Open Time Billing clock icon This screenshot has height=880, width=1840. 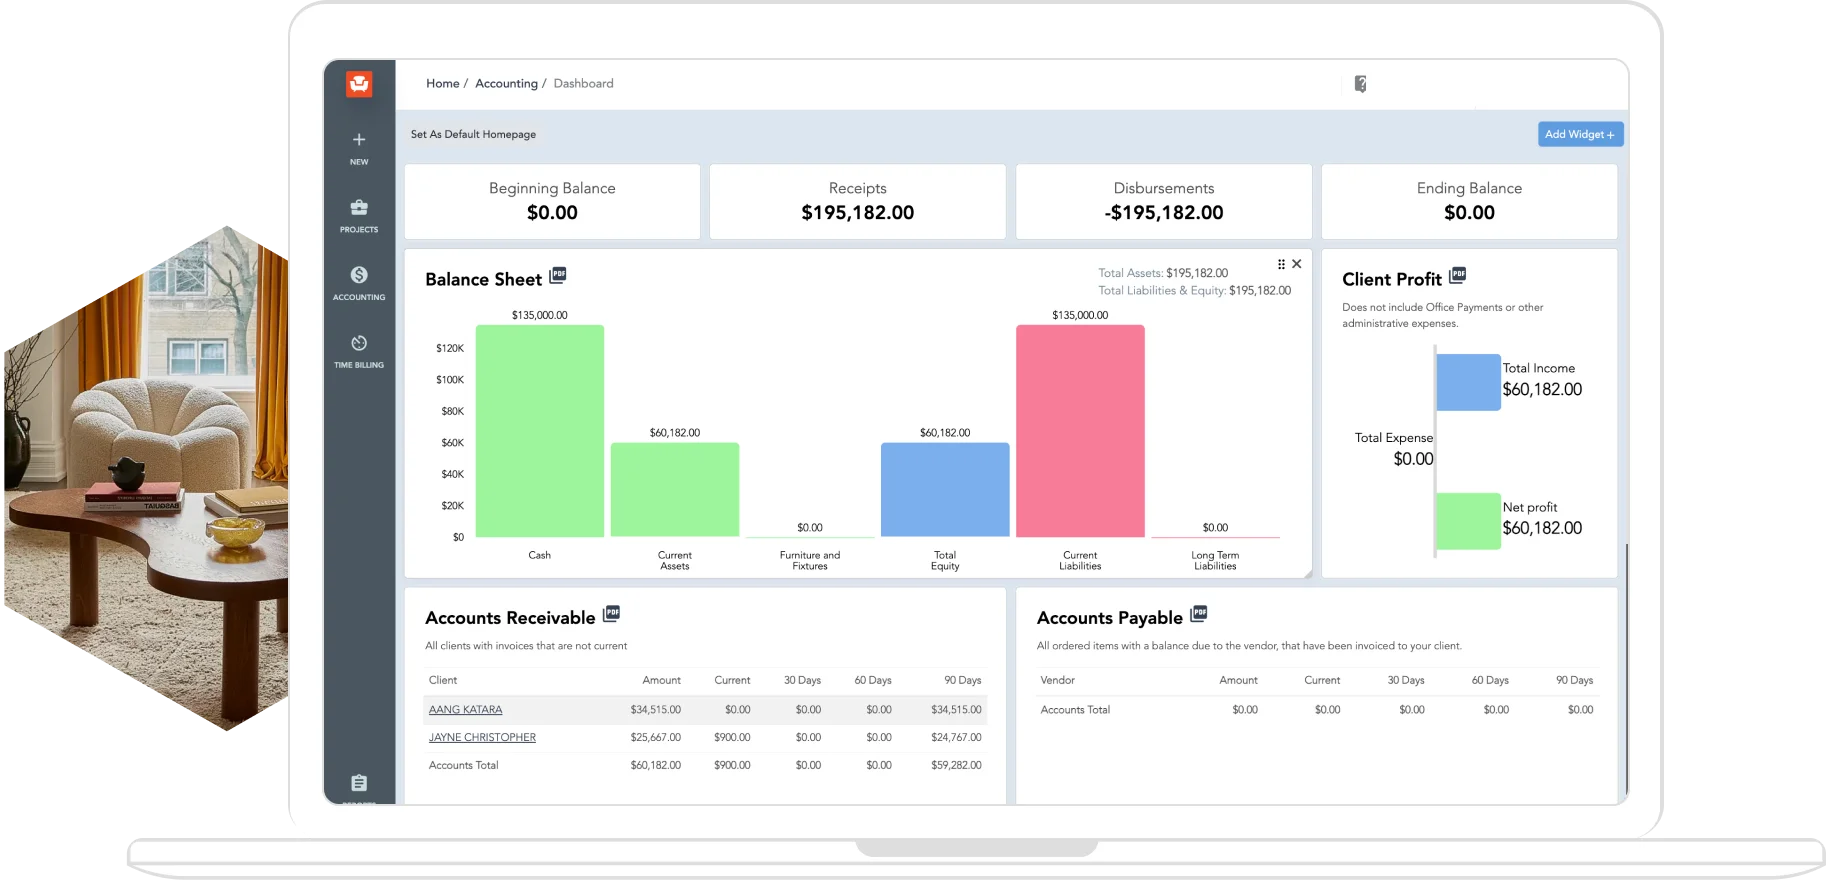[x=359, y=343]
